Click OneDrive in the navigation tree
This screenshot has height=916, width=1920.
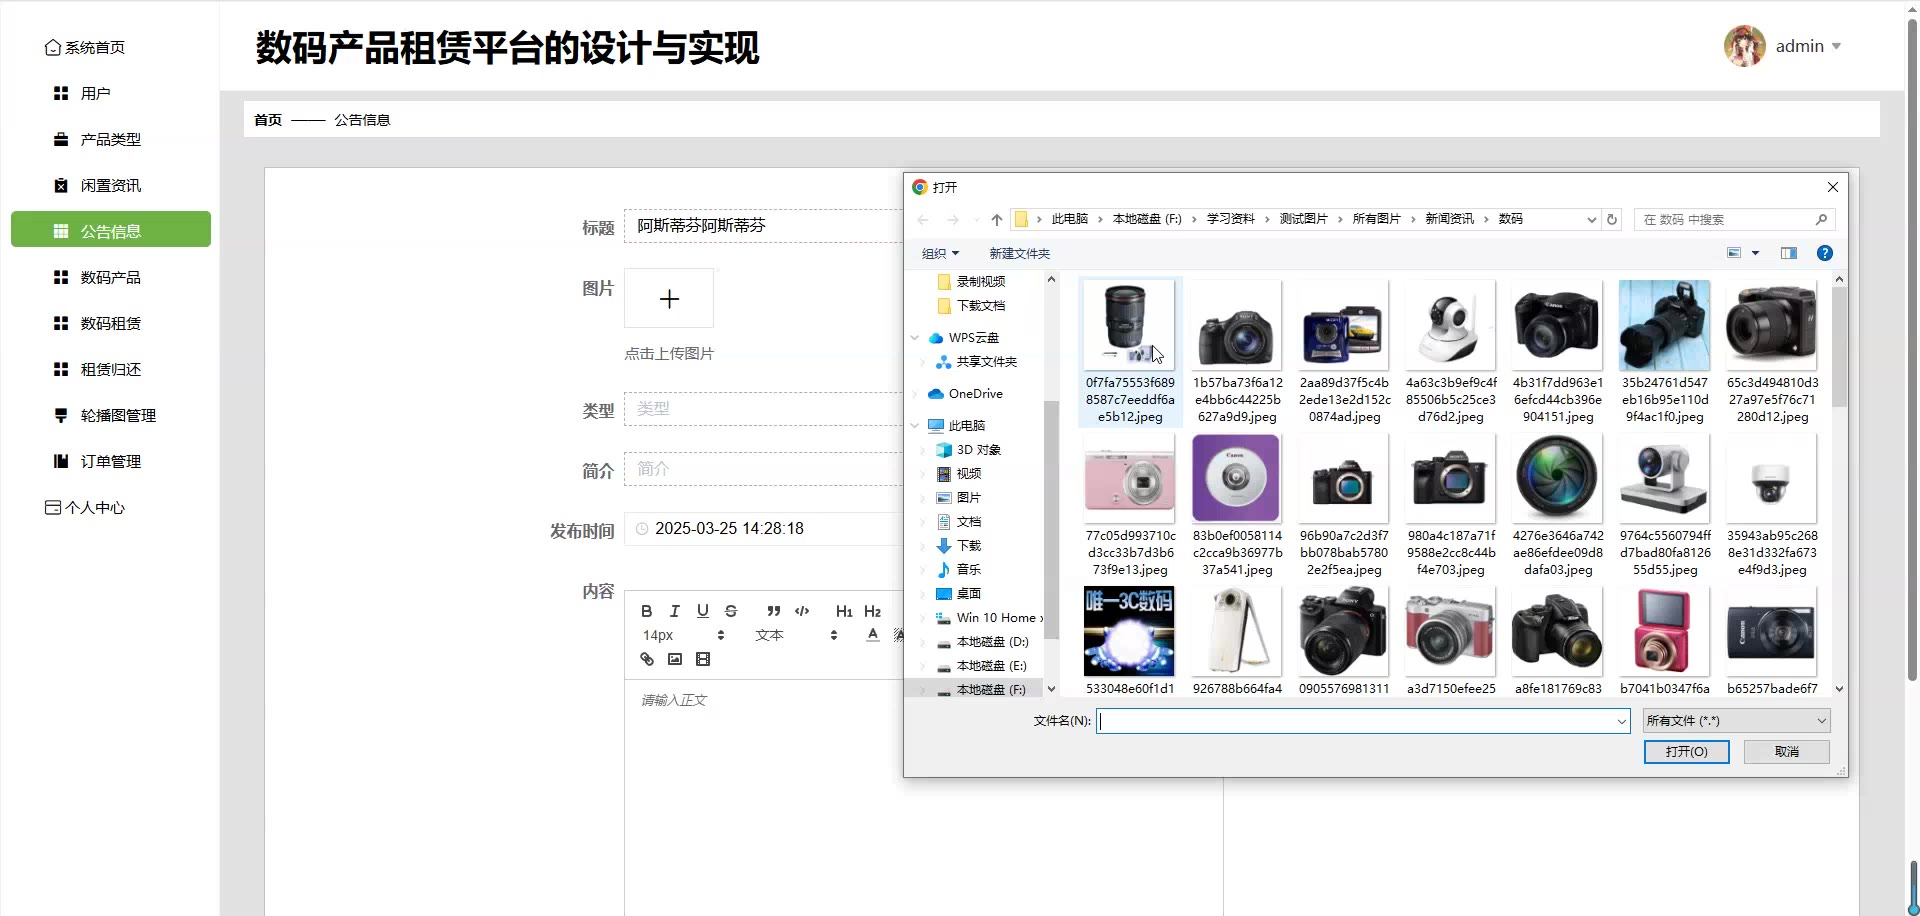(x=975, y=394)
